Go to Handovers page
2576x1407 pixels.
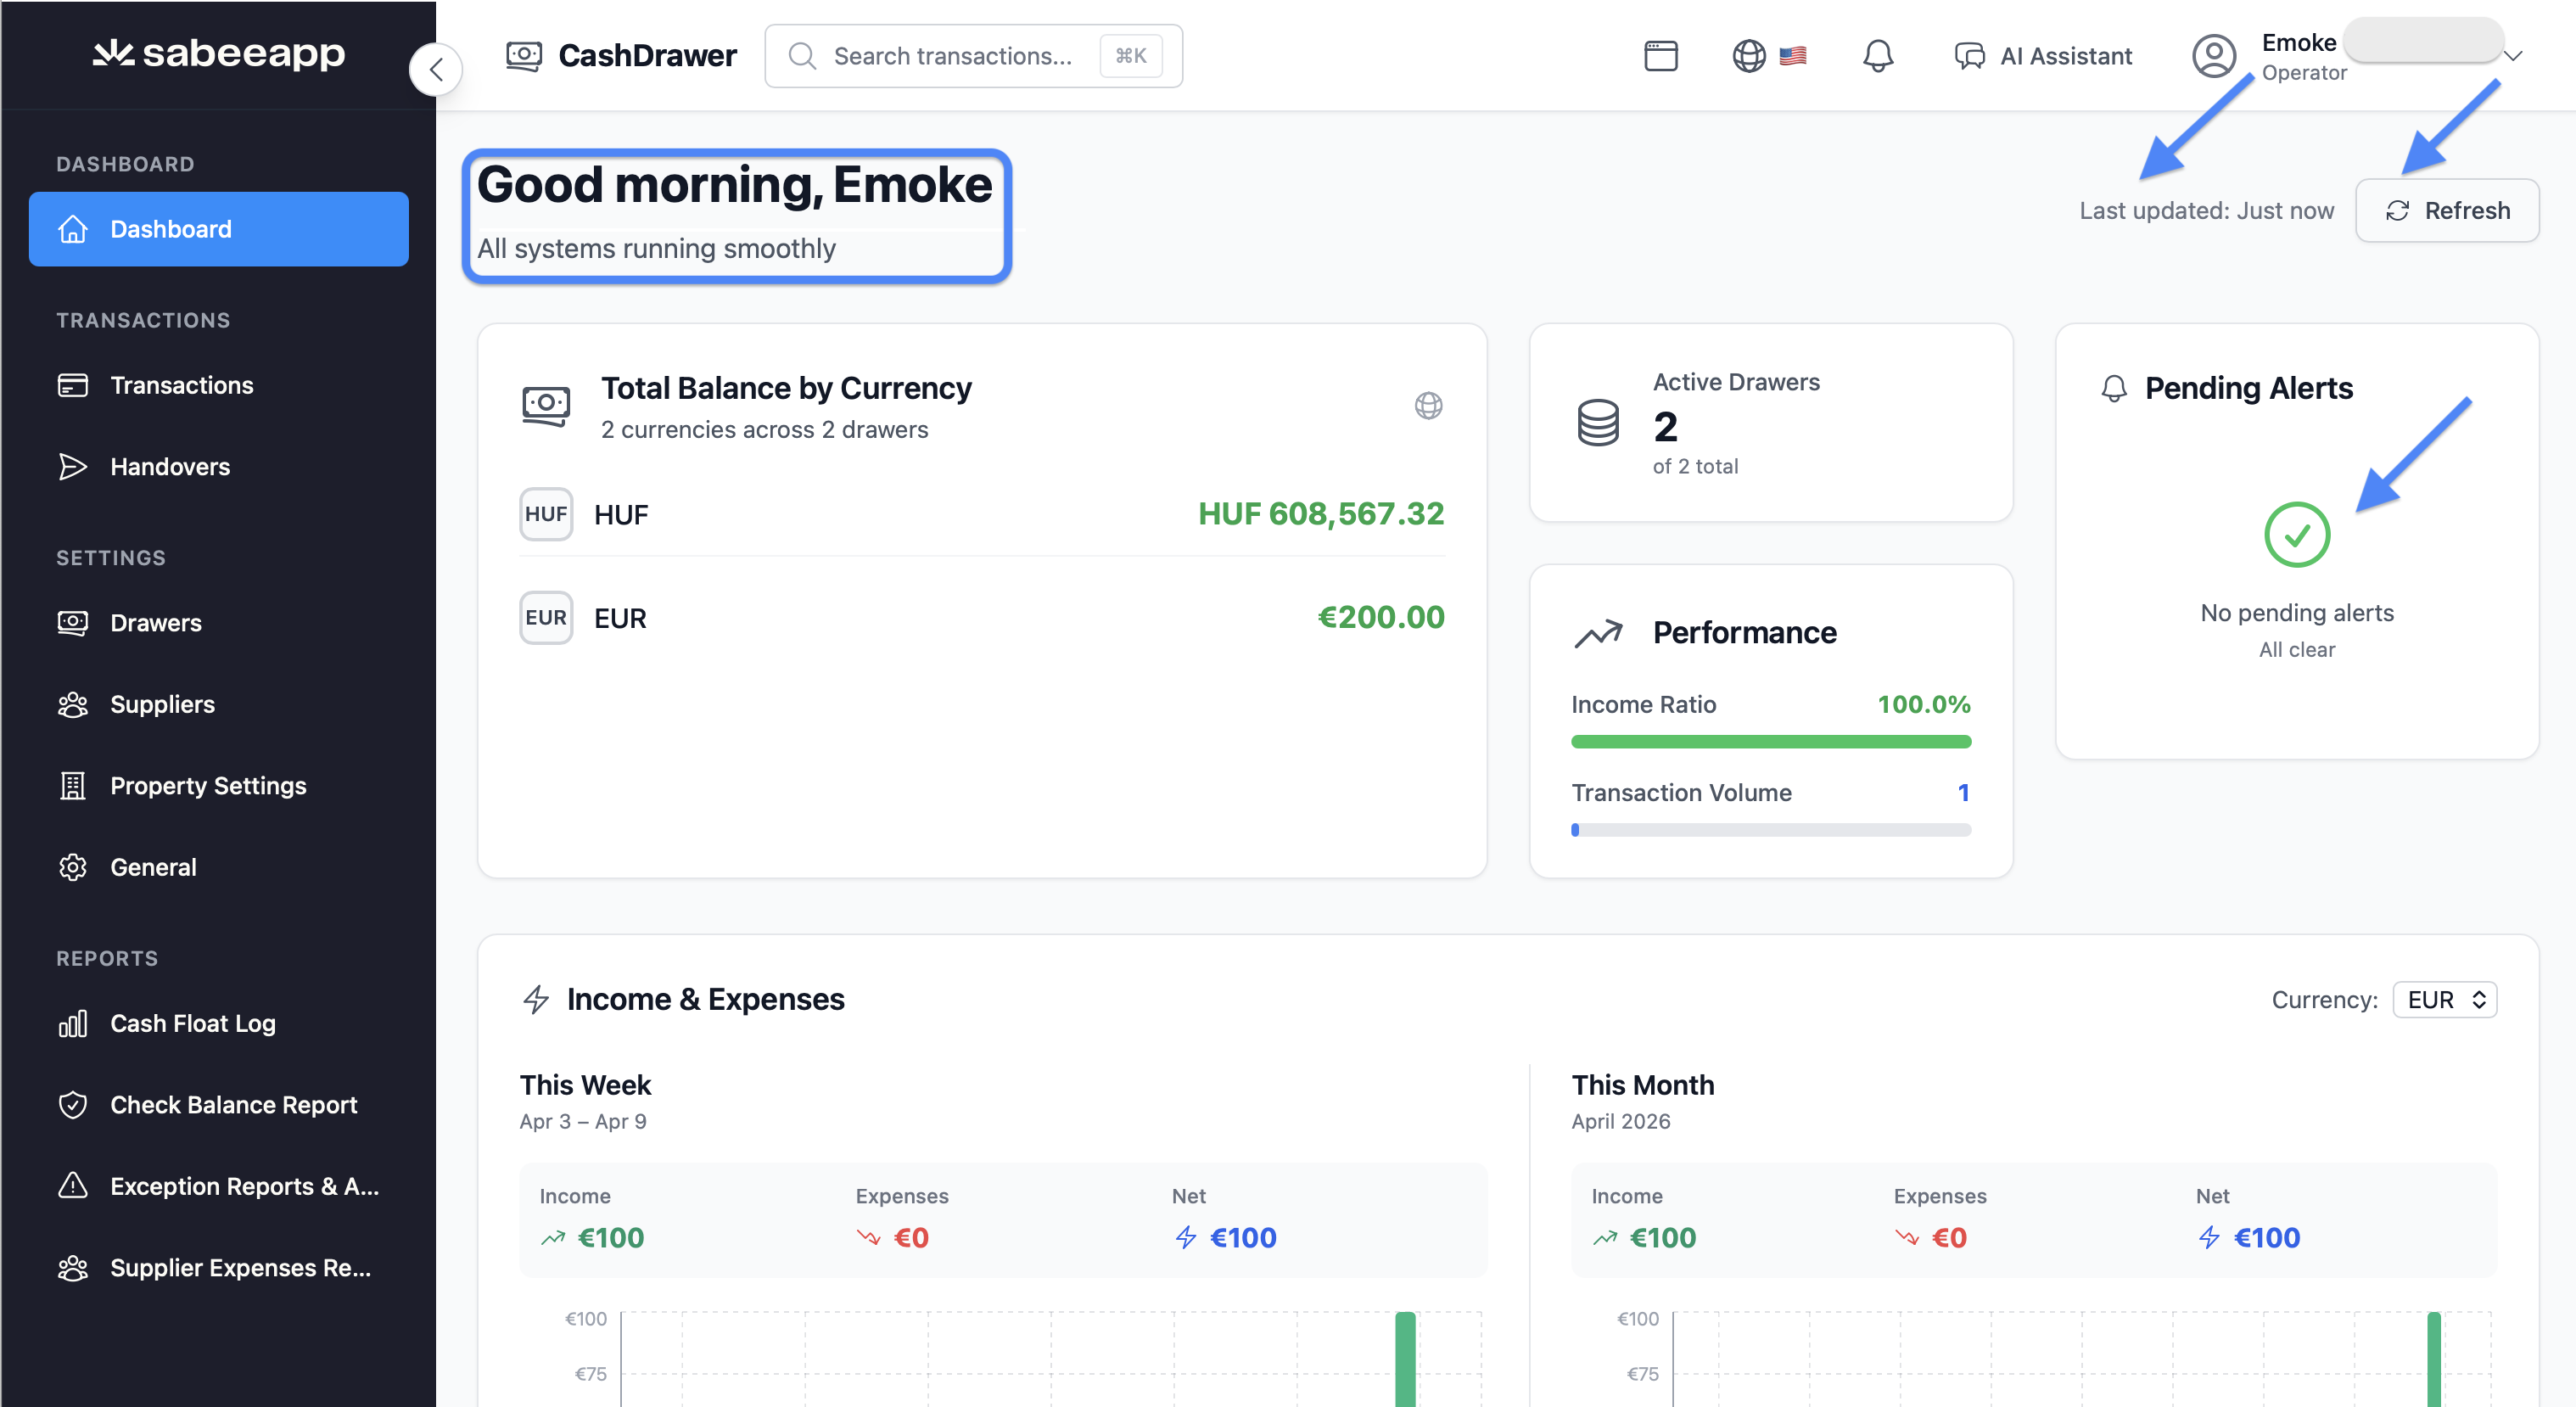pos(170,466)
